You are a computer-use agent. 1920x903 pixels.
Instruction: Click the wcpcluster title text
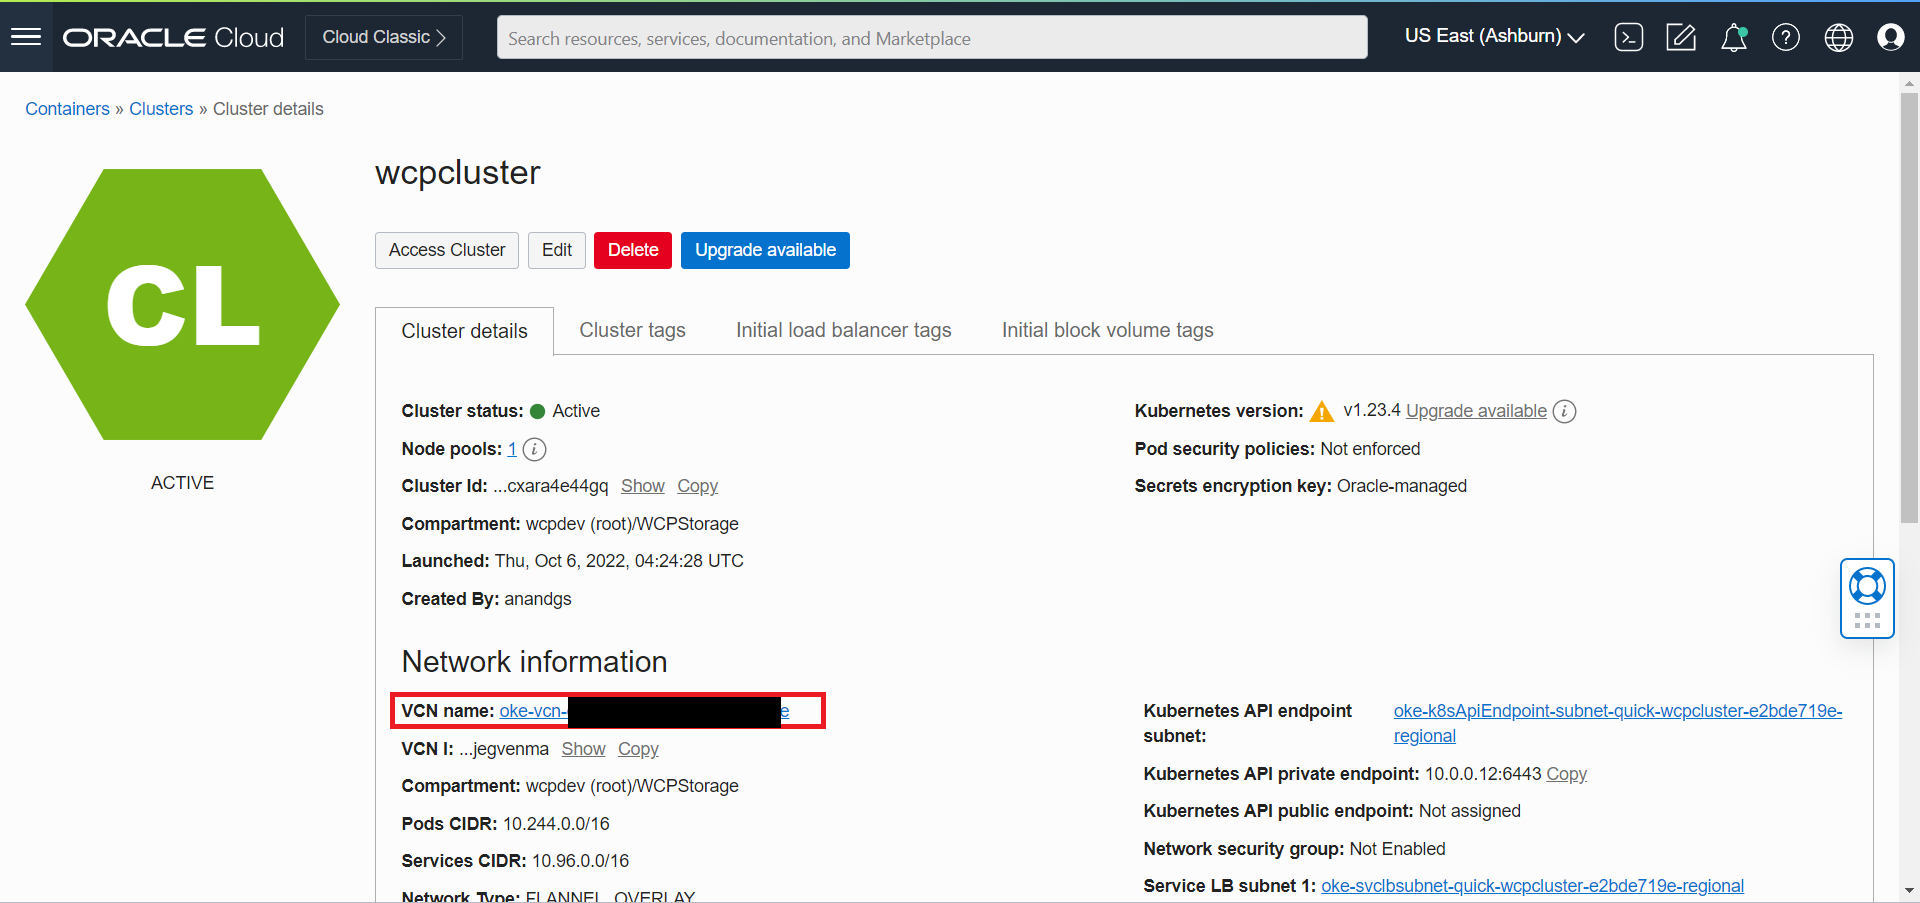[x=458, y=173]
